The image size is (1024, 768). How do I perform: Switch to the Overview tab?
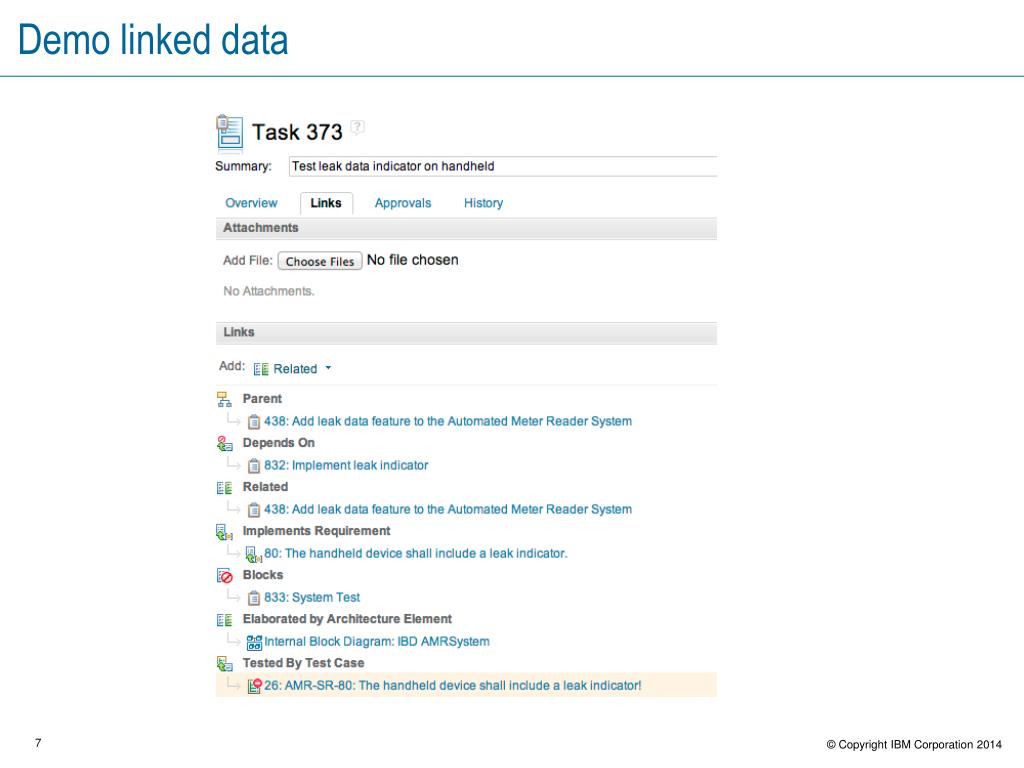point(251,203)
